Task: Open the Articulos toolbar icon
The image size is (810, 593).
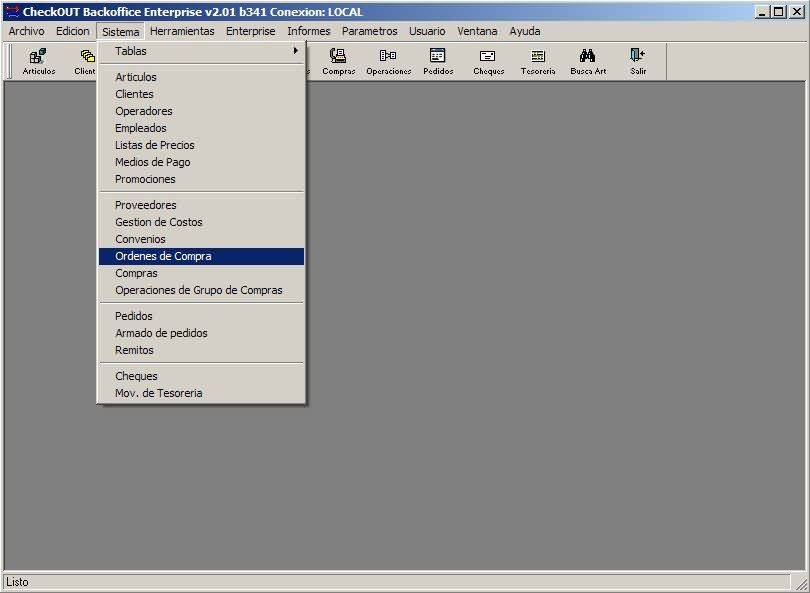Action: [x=39, y=61]
